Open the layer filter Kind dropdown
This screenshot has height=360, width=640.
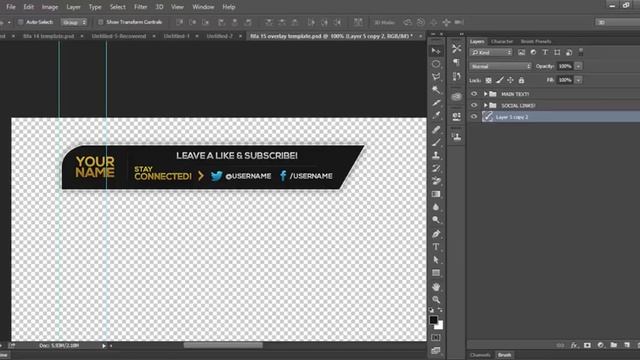491,52
